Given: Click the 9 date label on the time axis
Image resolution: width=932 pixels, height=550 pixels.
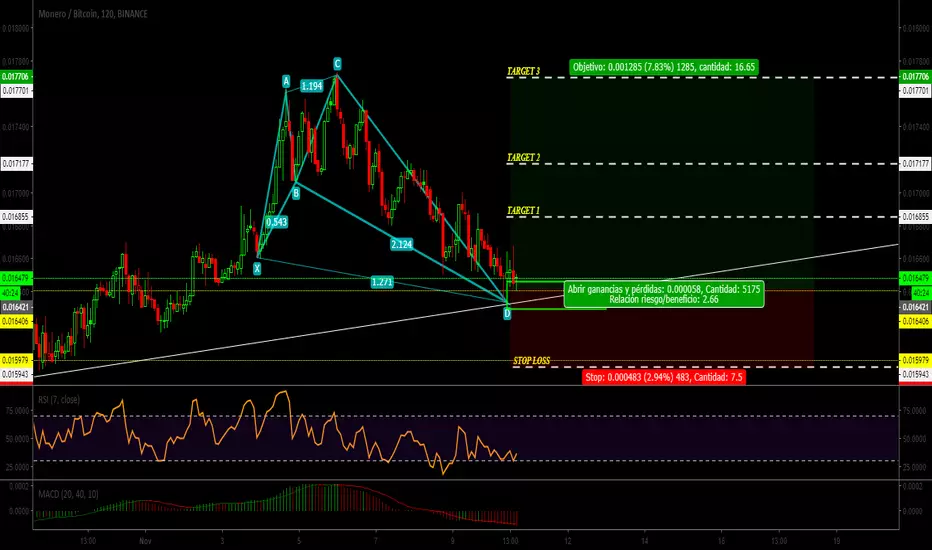Looking at the screenshot, I should tap(452, 541).
